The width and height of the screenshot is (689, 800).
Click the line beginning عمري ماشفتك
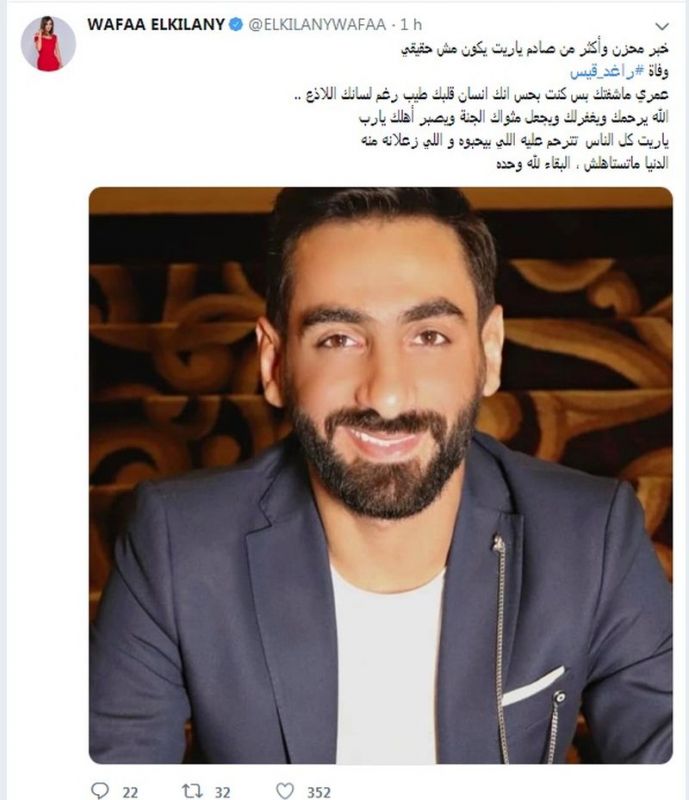coord(482,95)
